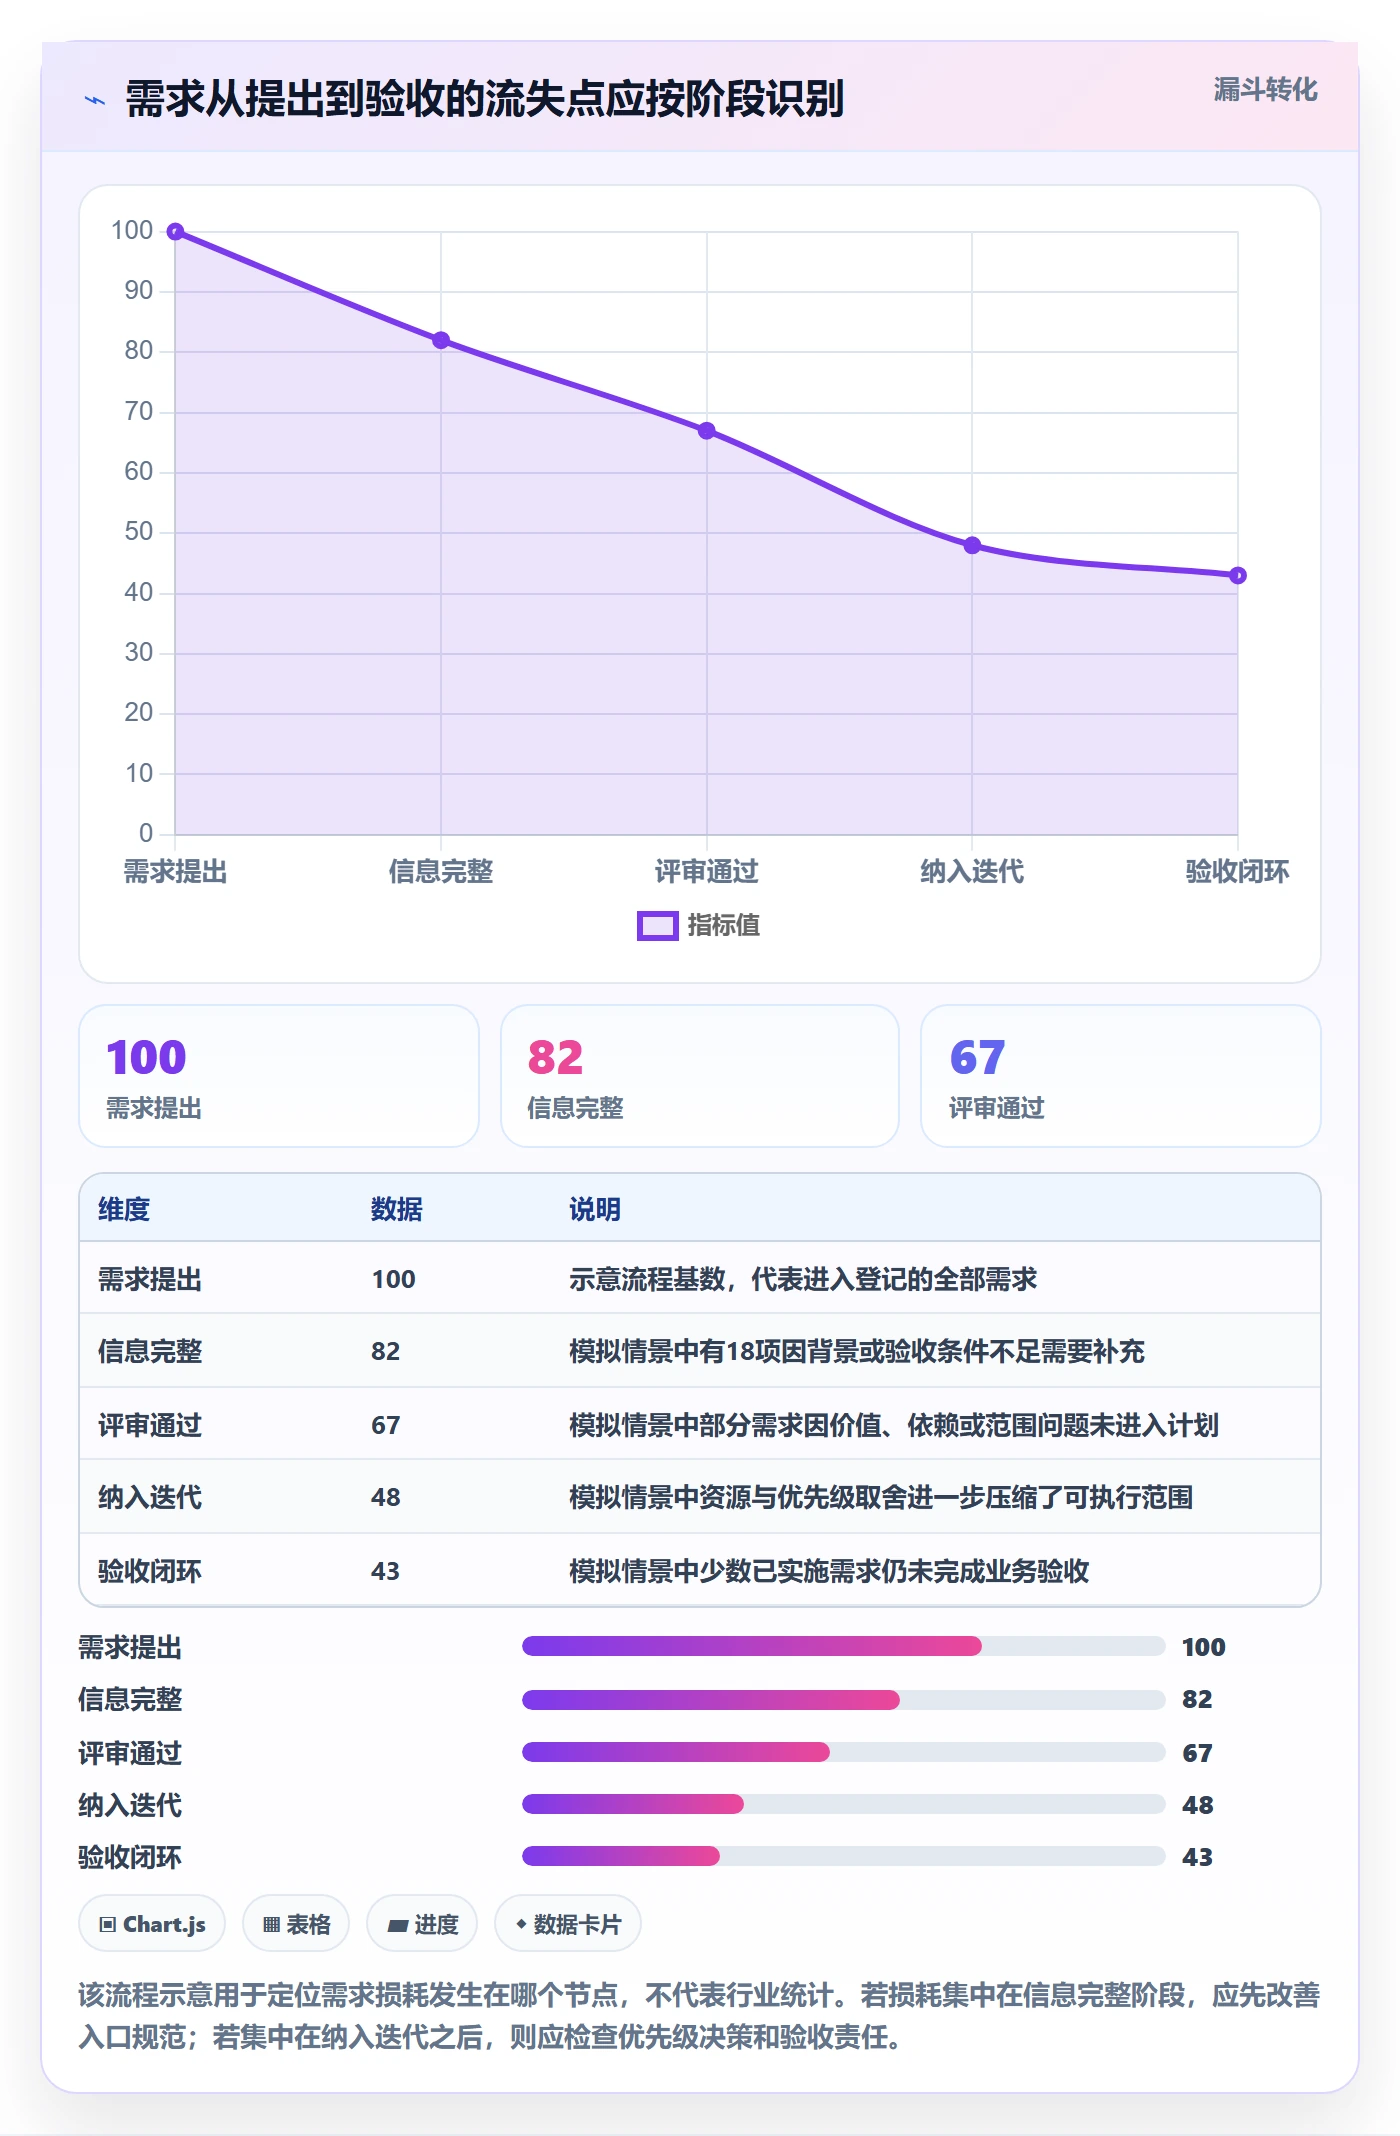Viewport: 1400px width, 2136px height.
Task: Click the lightning icon beside the title
Action: (95, 100)
